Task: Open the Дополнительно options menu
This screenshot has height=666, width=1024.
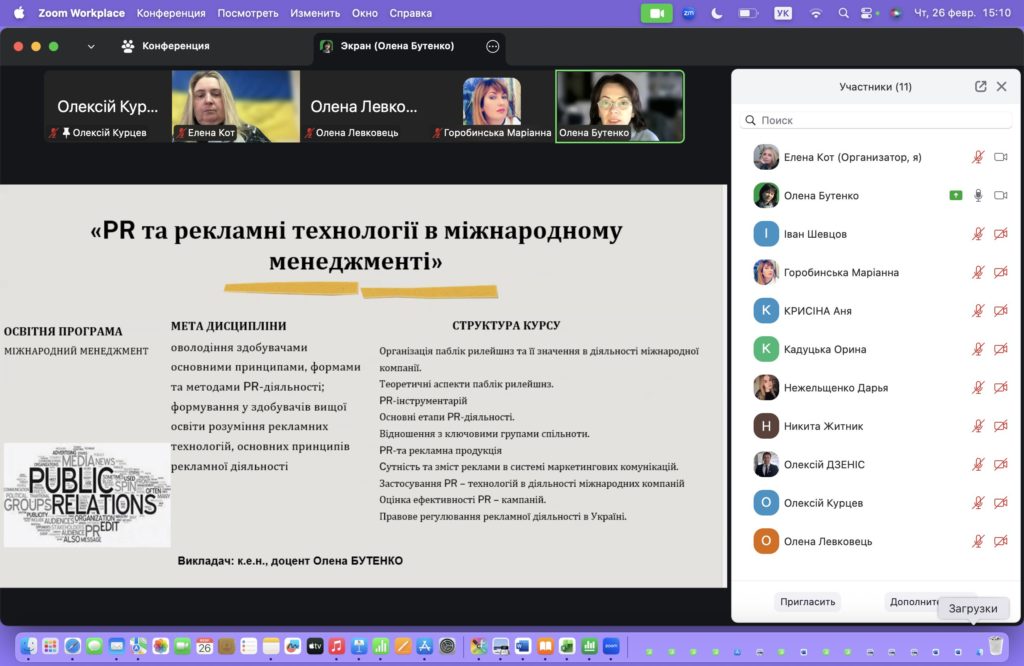Action: point(910,602)
